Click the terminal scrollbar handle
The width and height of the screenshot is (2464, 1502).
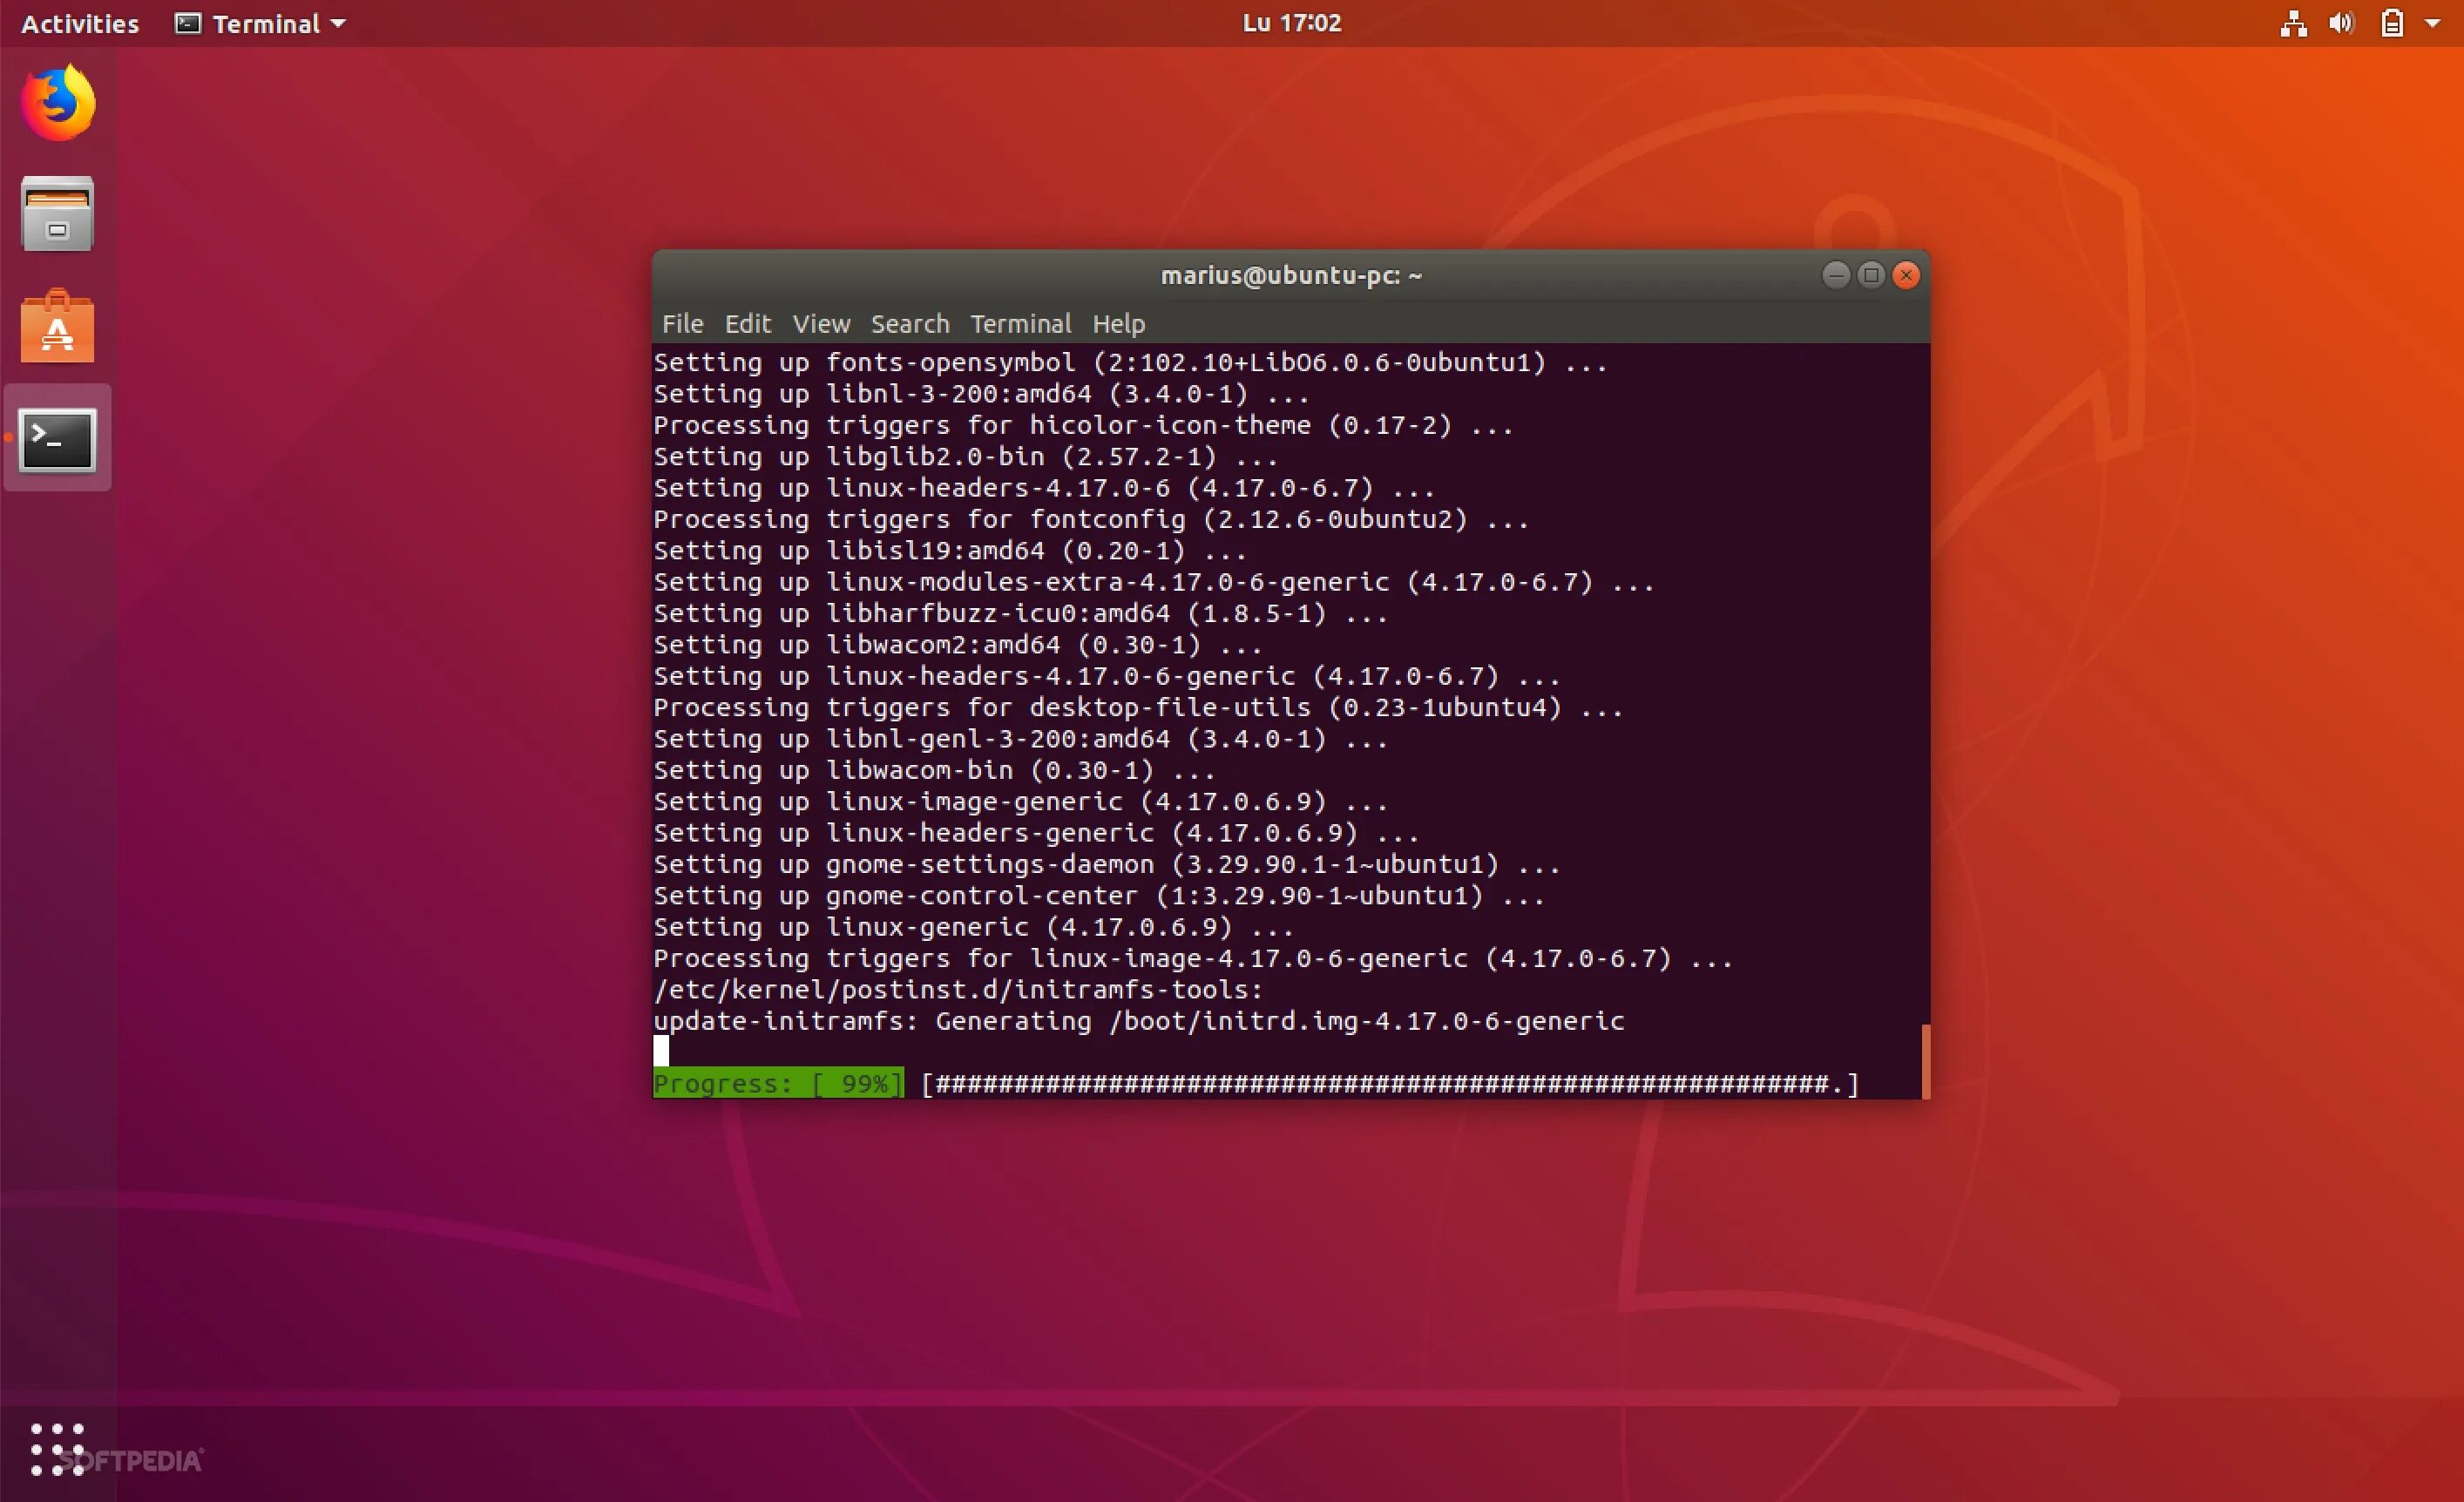pos(1925,1060)
